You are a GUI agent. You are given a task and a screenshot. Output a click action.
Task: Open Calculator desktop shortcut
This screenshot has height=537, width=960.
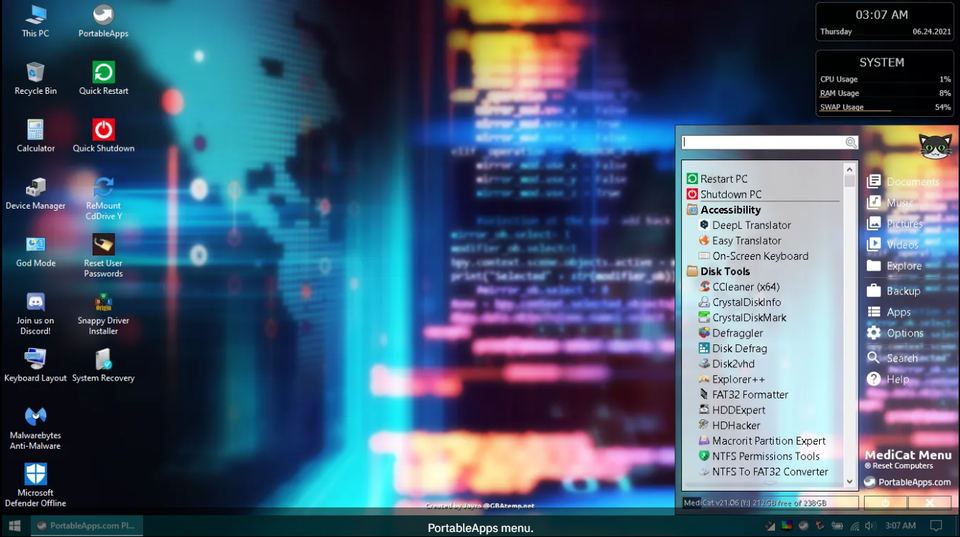click(x=36, y=136)
